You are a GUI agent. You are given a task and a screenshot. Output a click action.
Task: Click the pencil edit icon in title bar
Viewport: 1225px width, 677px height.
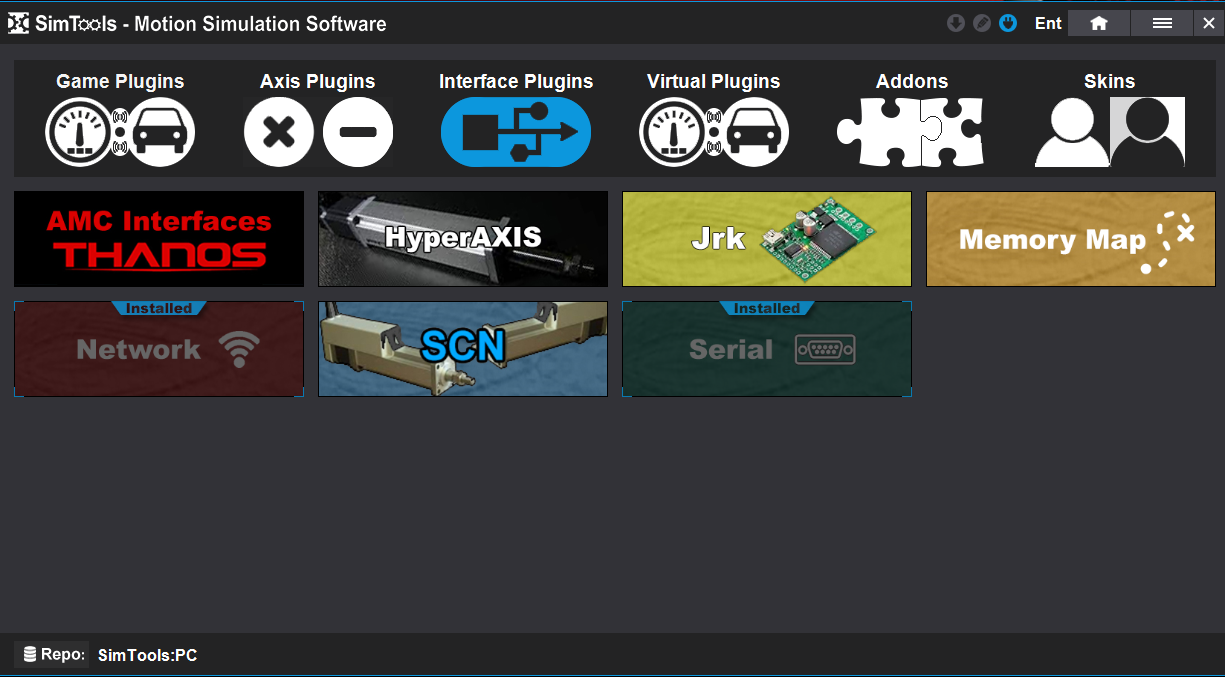coord(982,23)
